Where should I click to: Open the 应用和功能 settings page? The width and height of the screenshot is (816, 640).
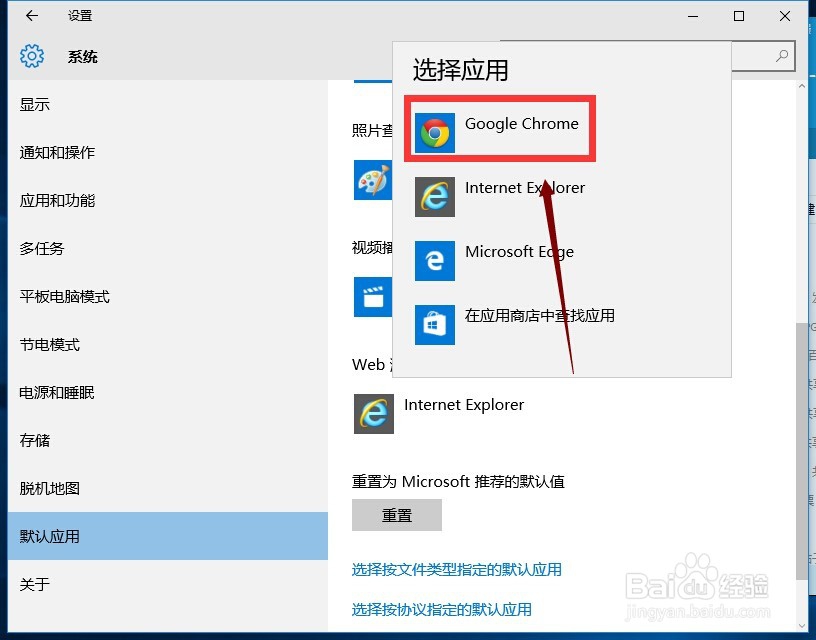tap(168, 200)
